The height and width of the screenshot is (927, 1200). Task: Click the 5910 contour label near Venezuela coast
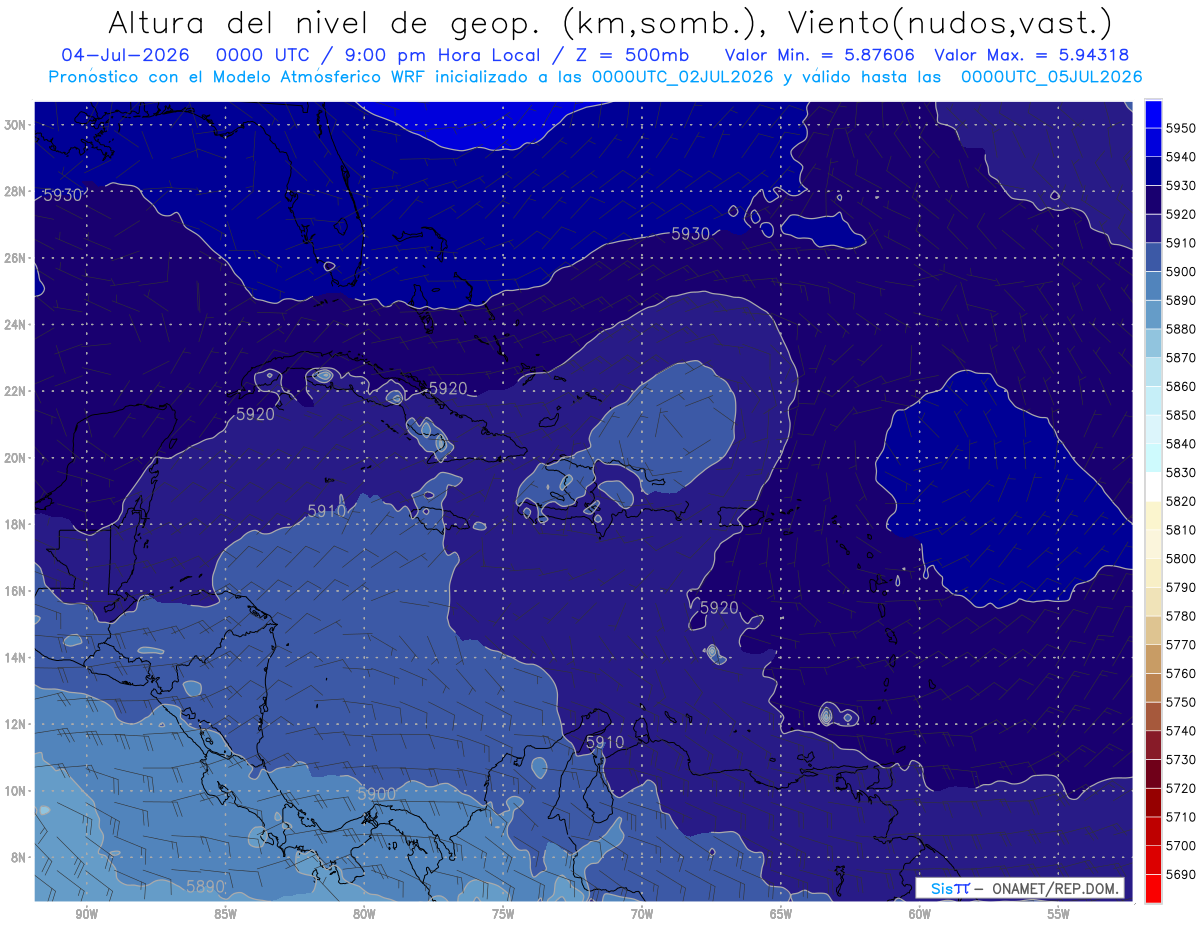[604, 742]
